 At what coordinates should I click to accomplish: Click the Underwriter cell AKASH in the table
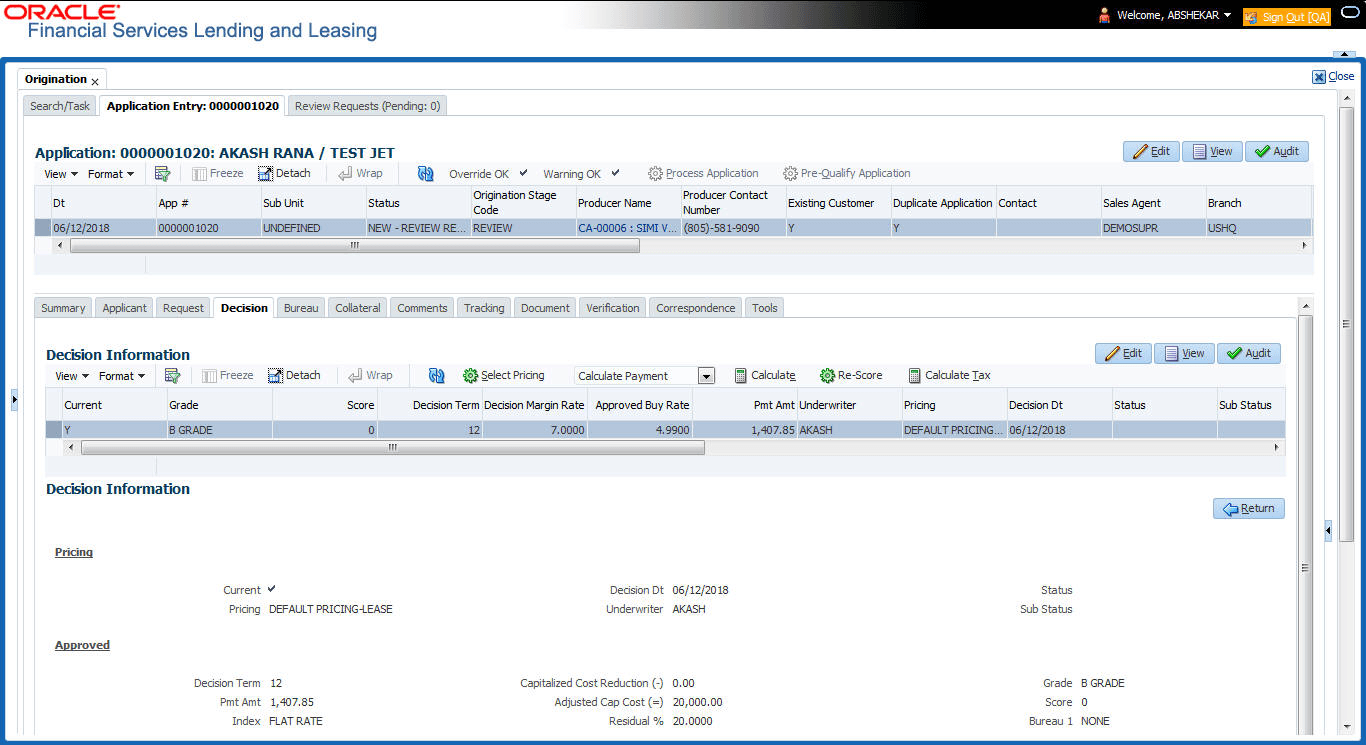pyautogui.click(x=849, y=430)
